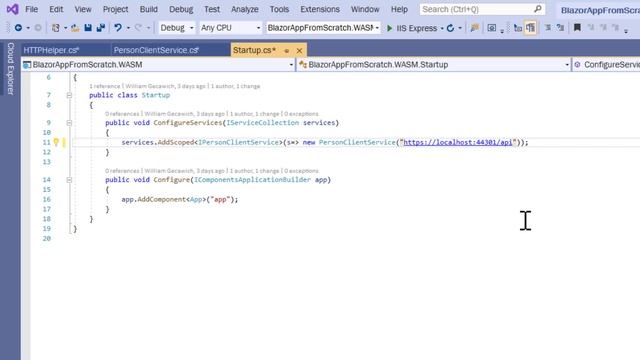Uncomment the selected lines icon
The width and height of the screenshot is (640, 360).
560,28
